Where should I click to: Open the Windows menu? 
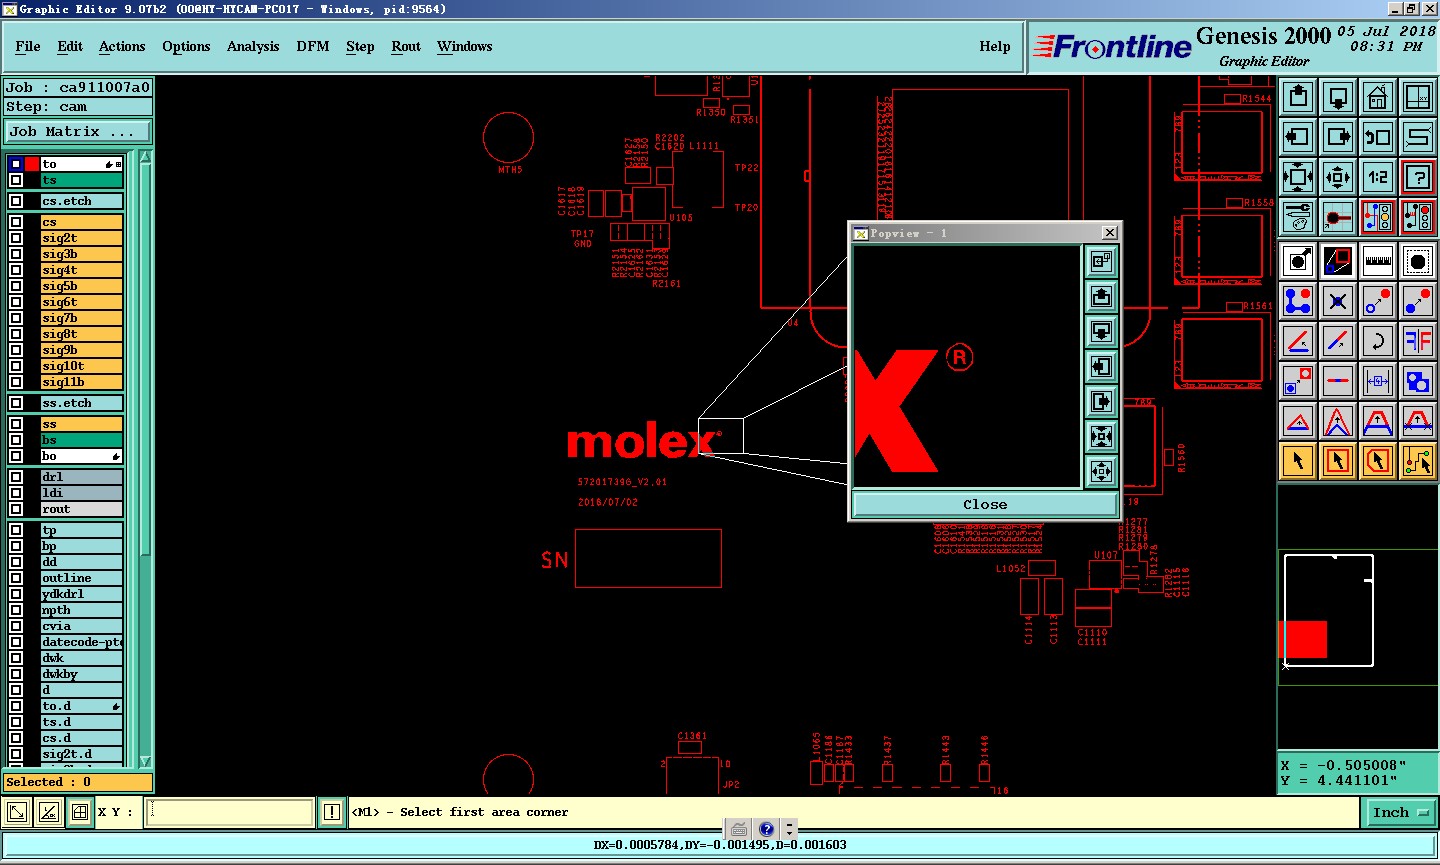coord(464,46)
